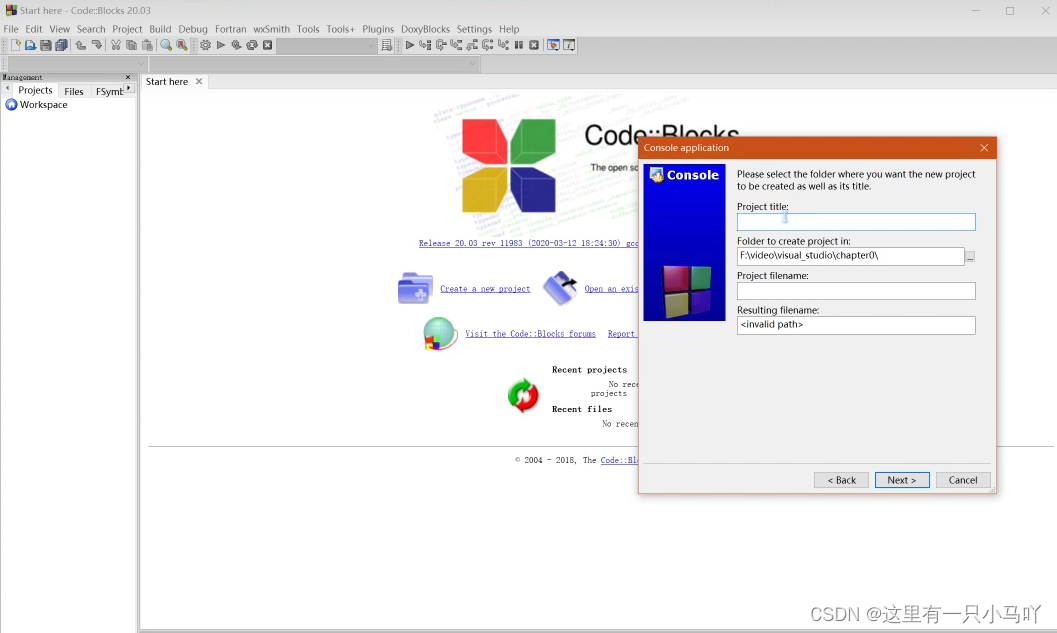Click the Back button in wizard

pos(841,480)
